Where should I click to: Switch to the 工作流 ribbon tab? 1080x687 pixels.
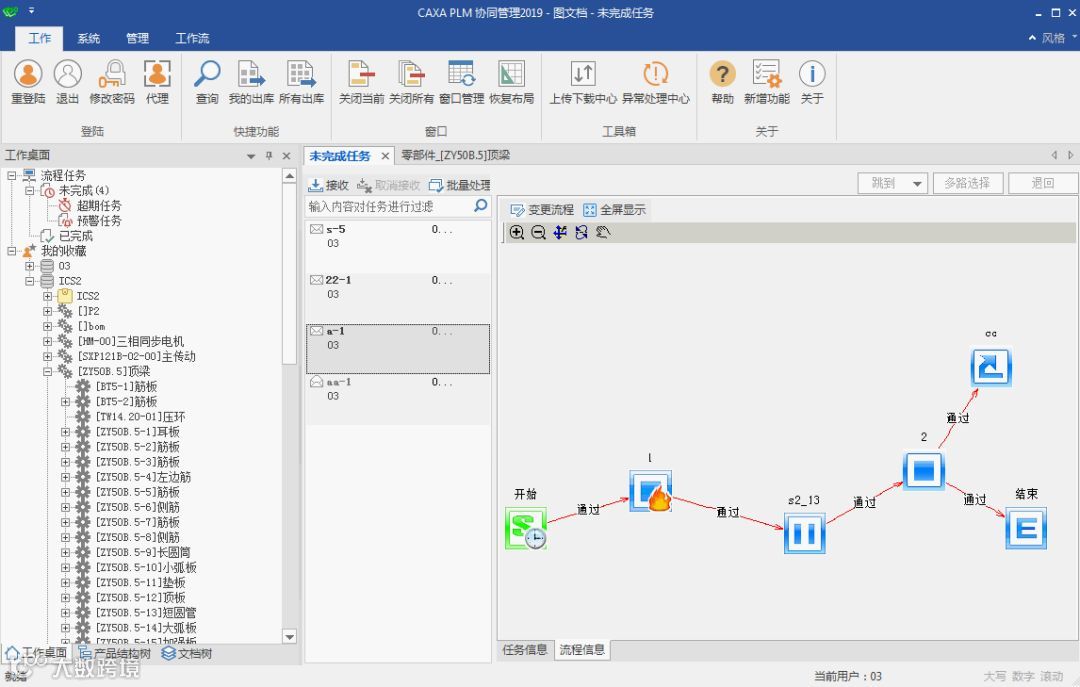pos(192,39)
